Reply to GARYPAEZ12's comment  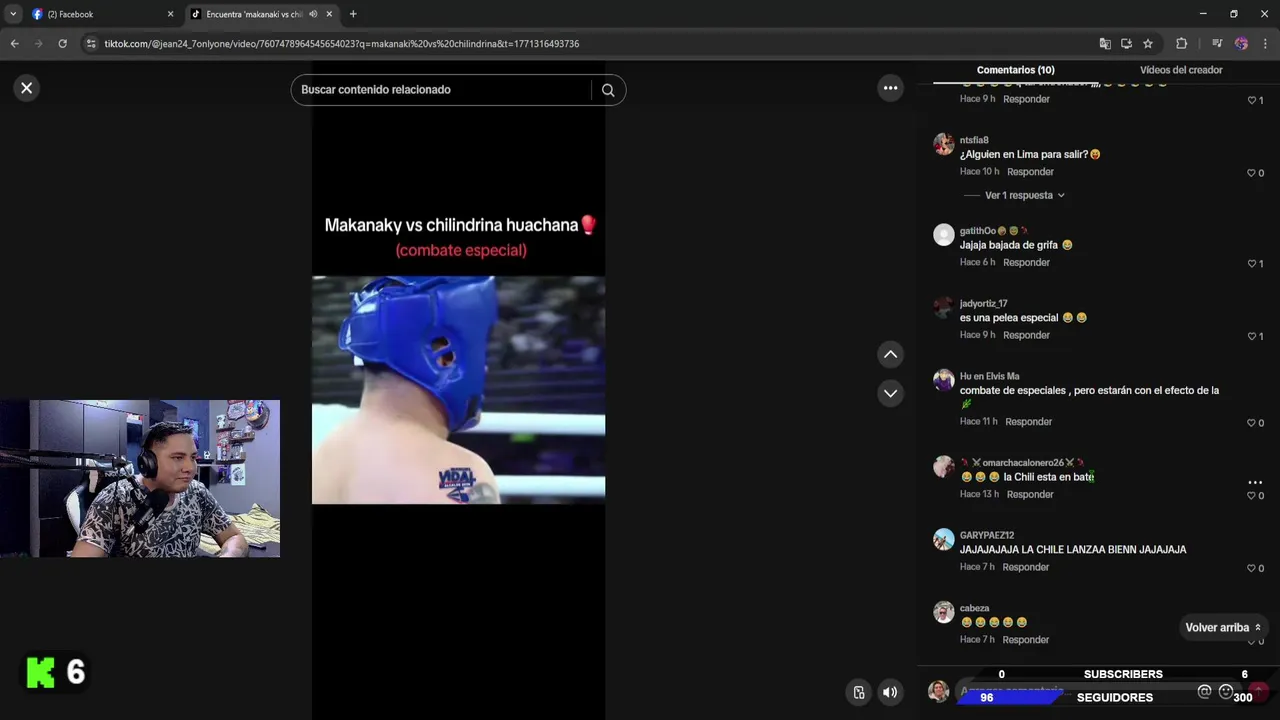click(x=1026, y=567)
